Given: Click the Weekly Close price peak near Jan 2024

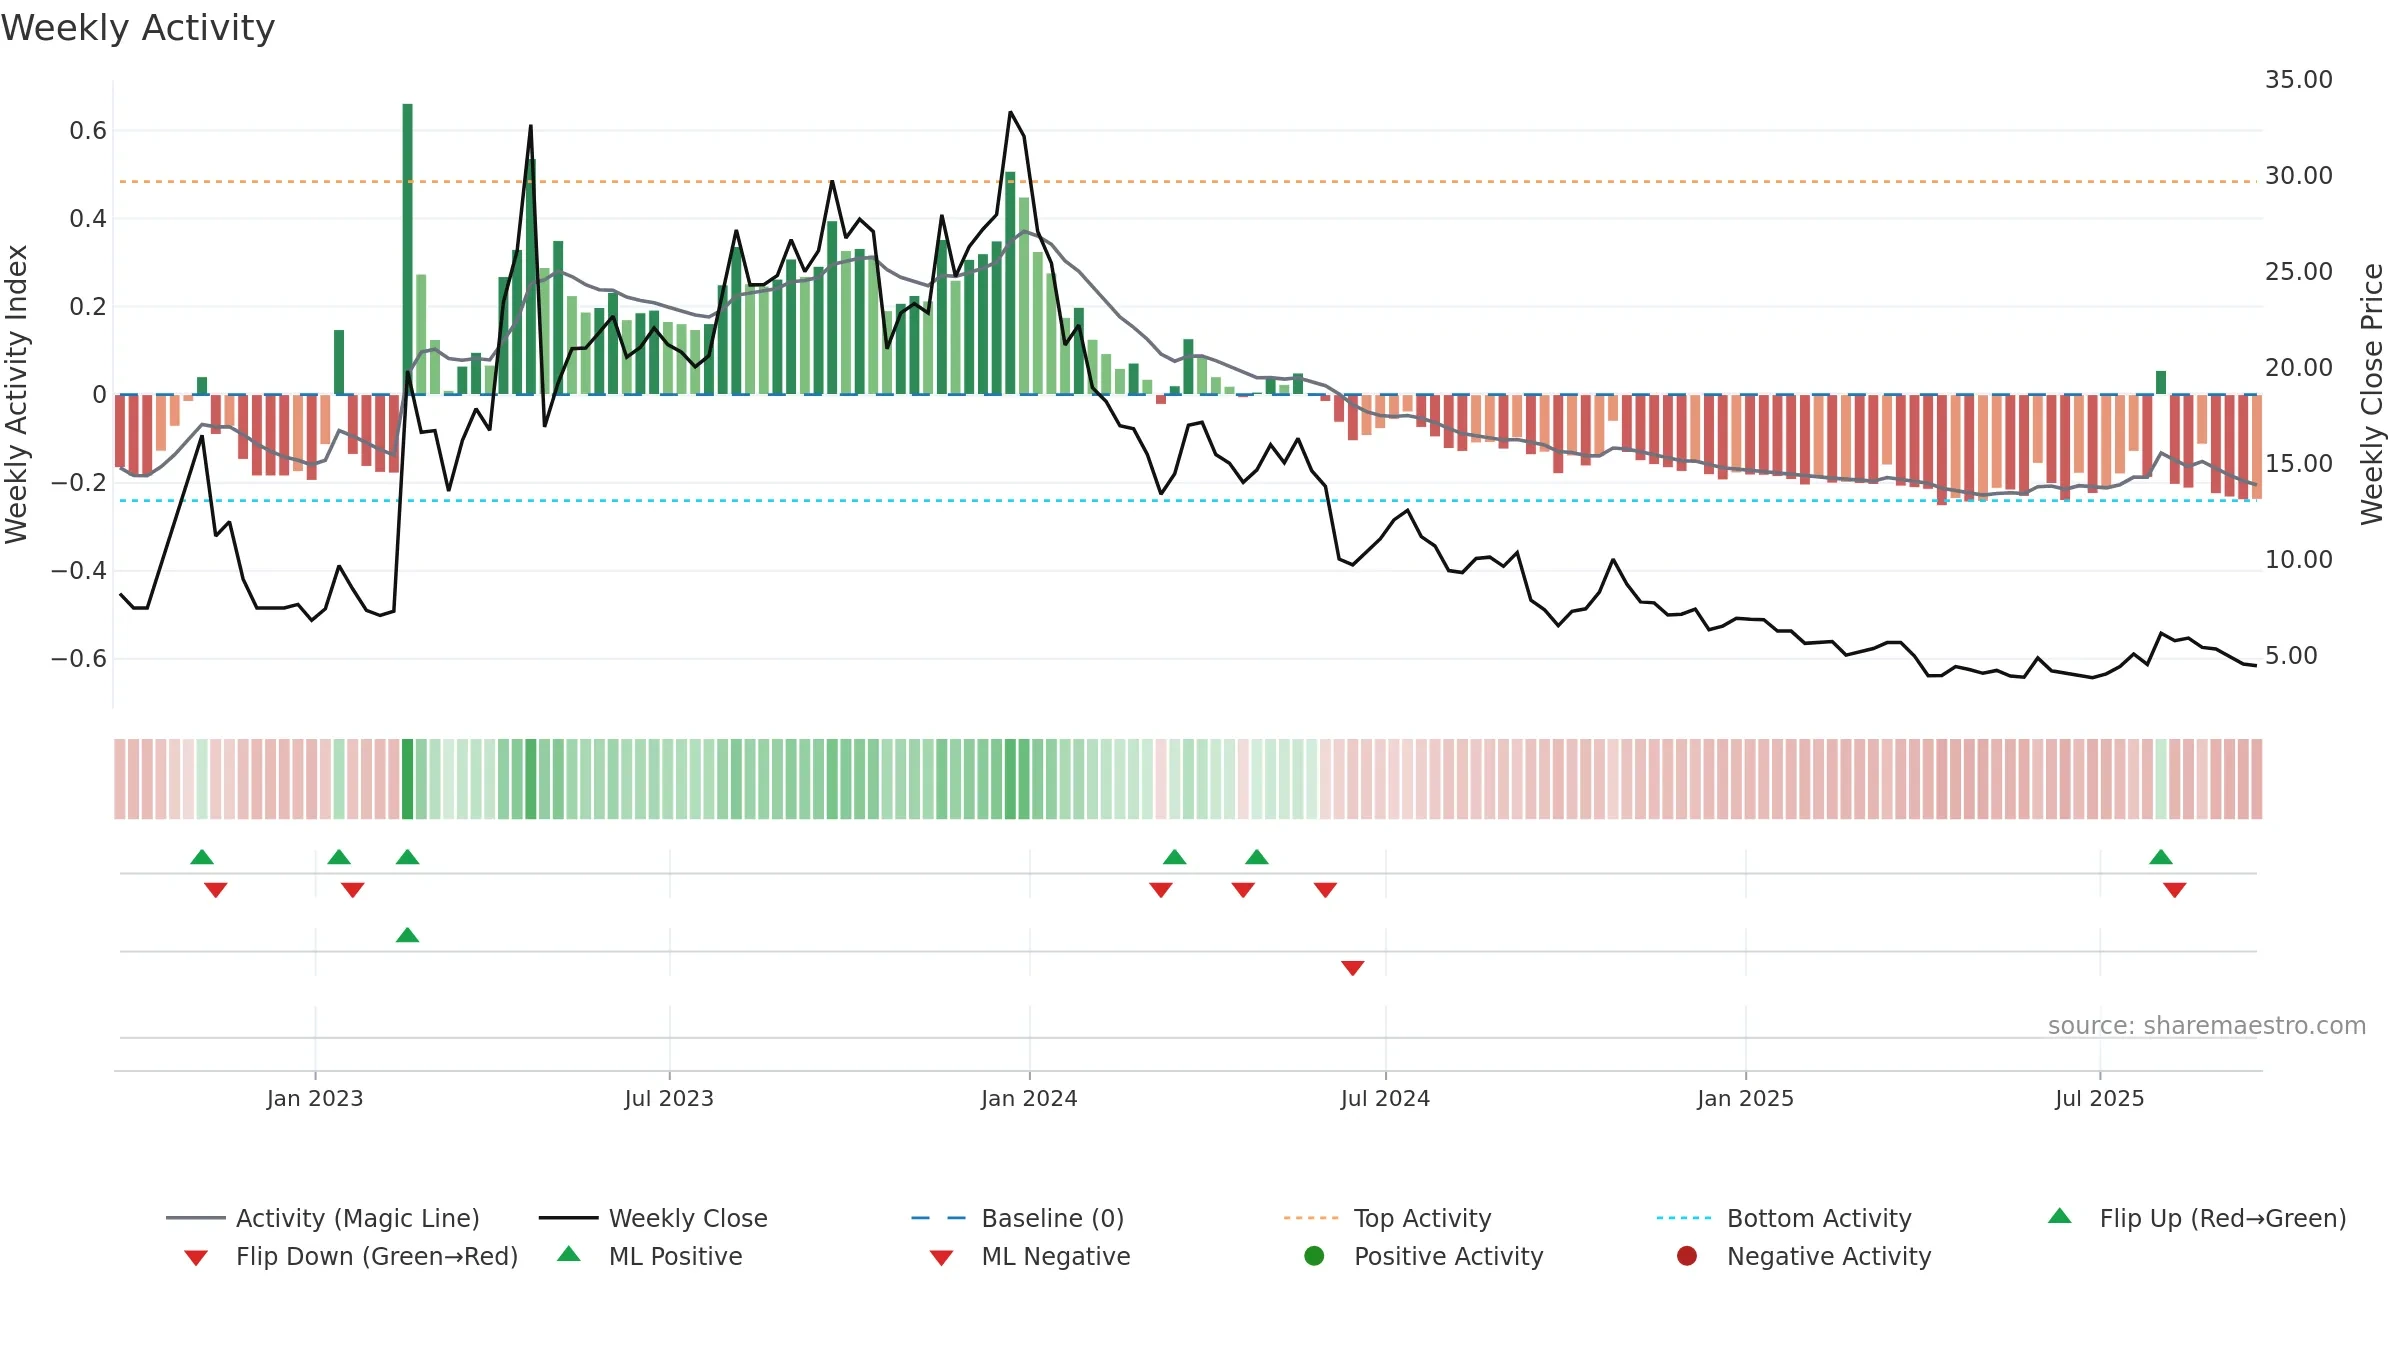Looking at the screenshot, I should tap(1010, 112).
